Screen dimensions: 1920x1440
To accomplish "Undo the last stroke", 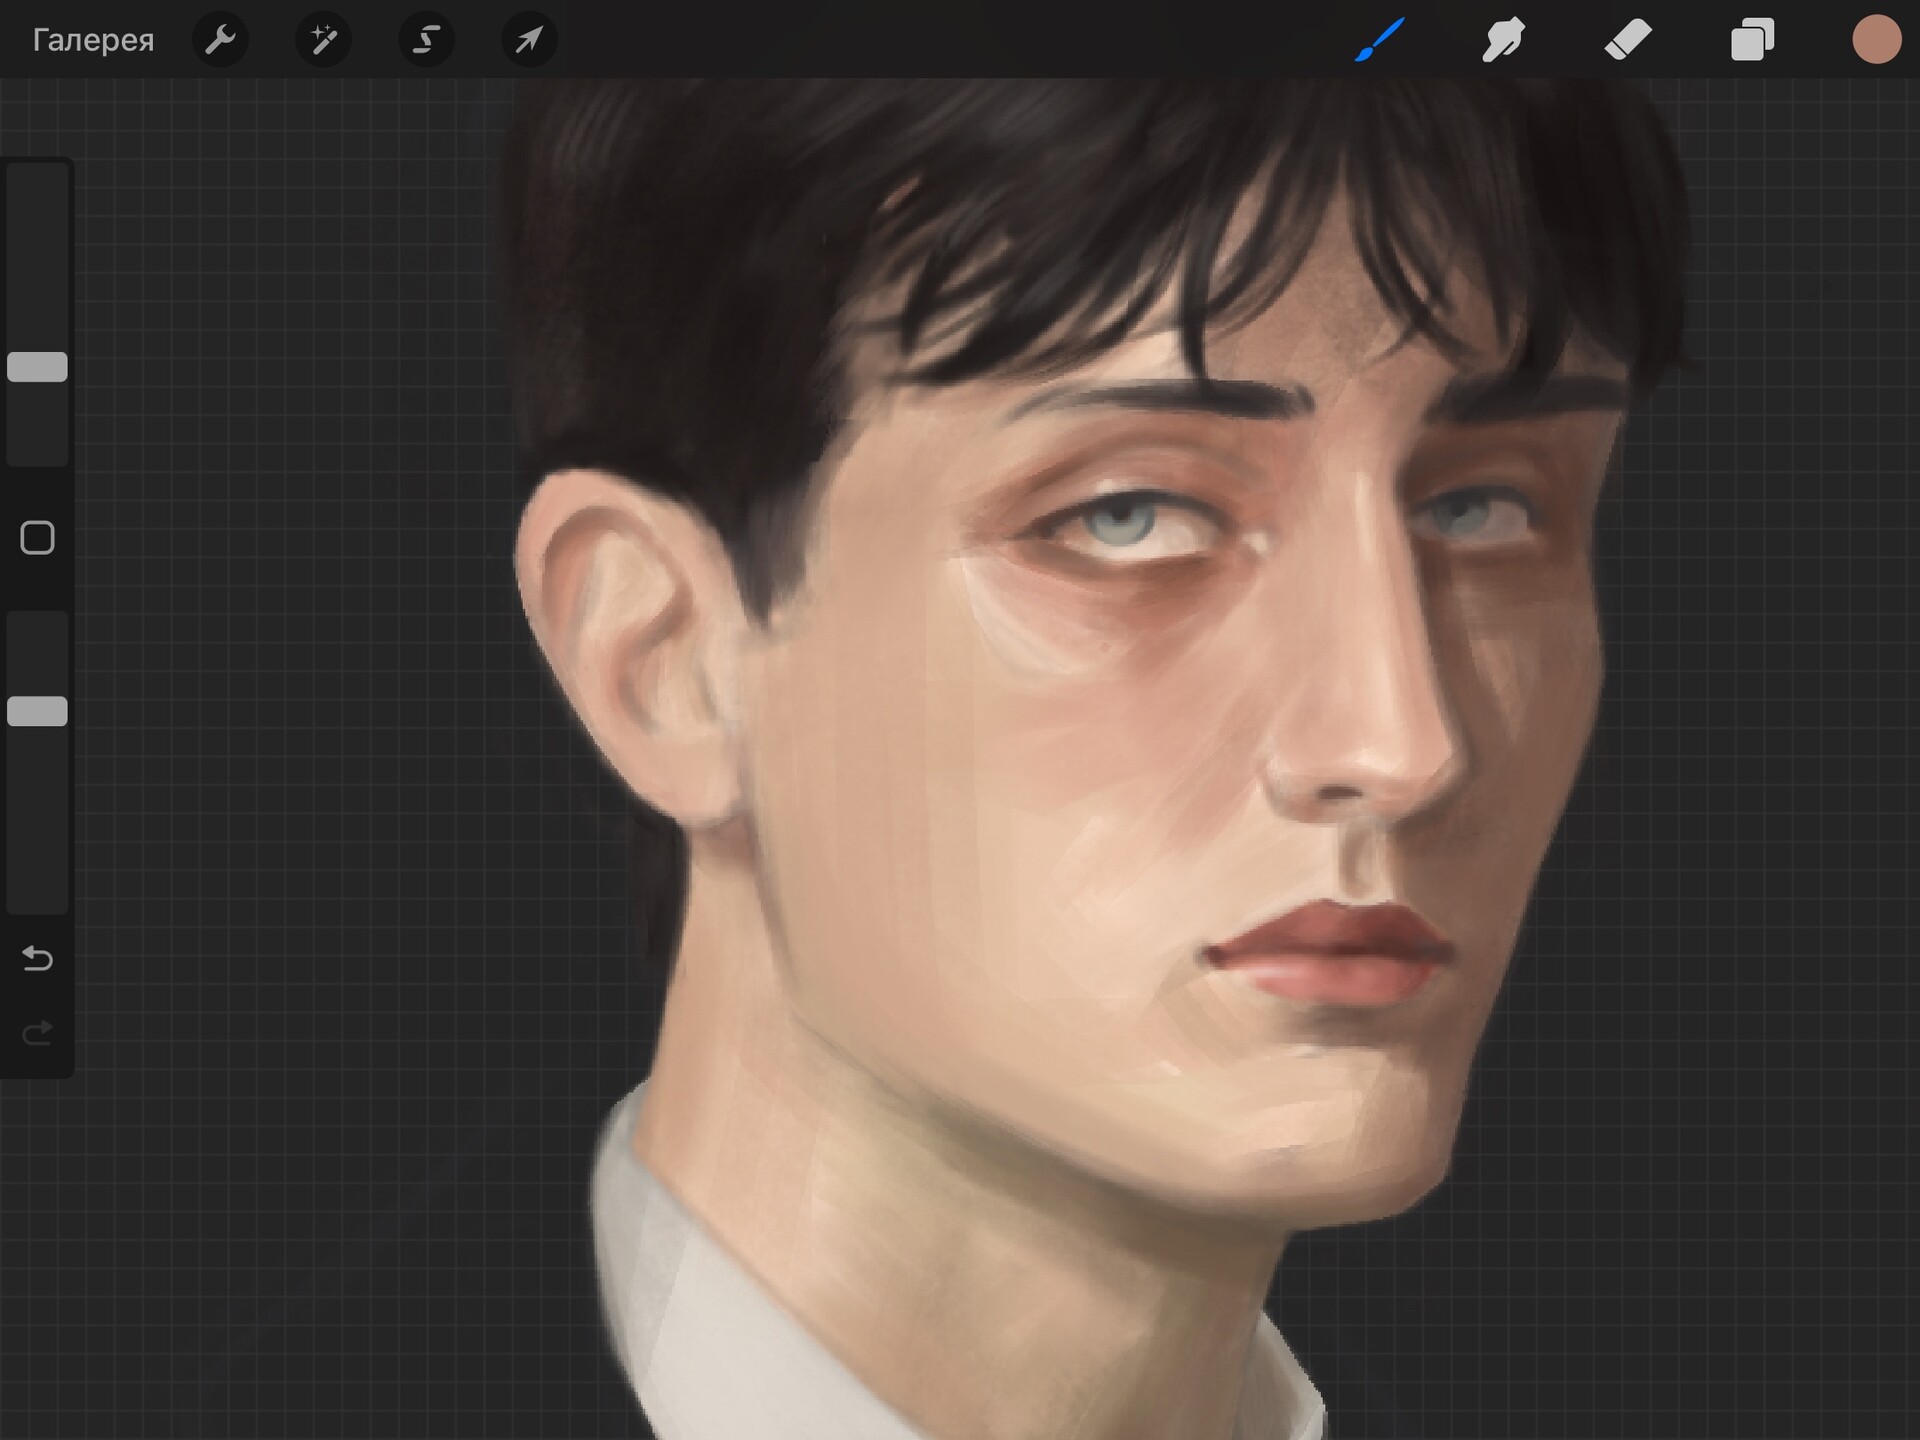I will click(x=38, y=959).
